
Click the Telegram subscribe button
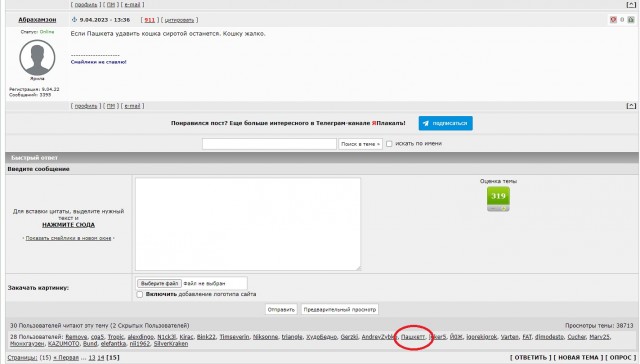tap(445, 123)
